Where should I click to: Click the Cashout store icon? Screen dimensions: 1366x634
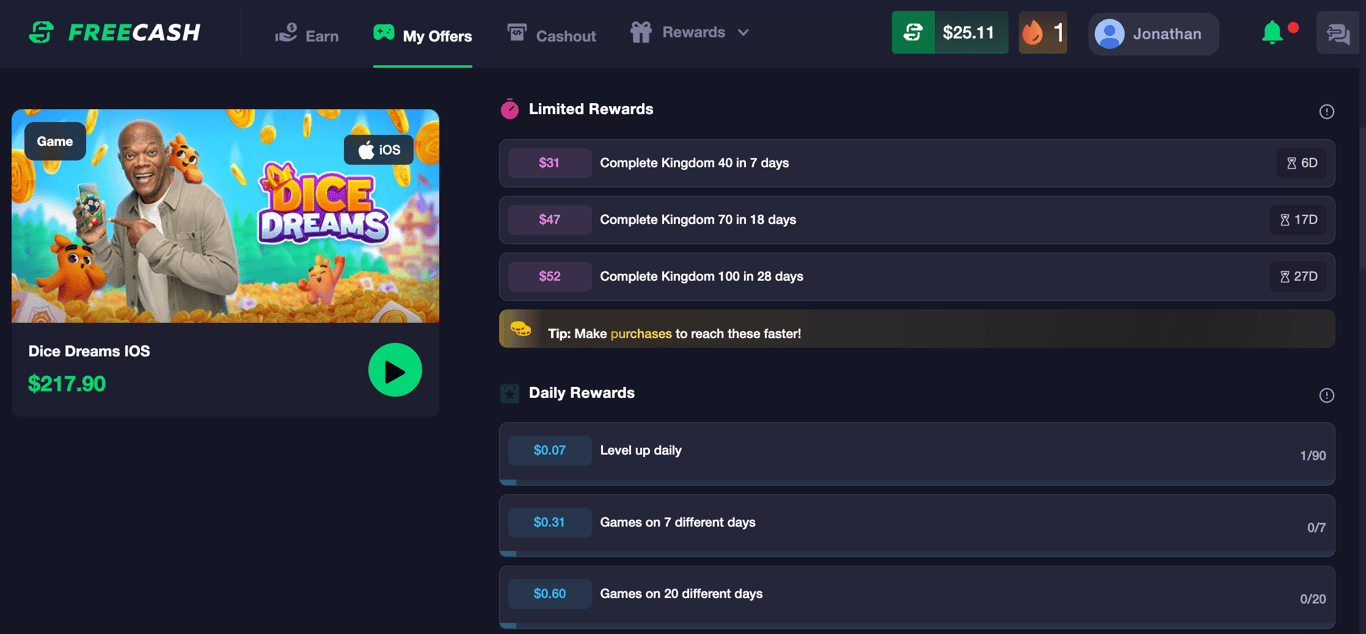point(517,33)
